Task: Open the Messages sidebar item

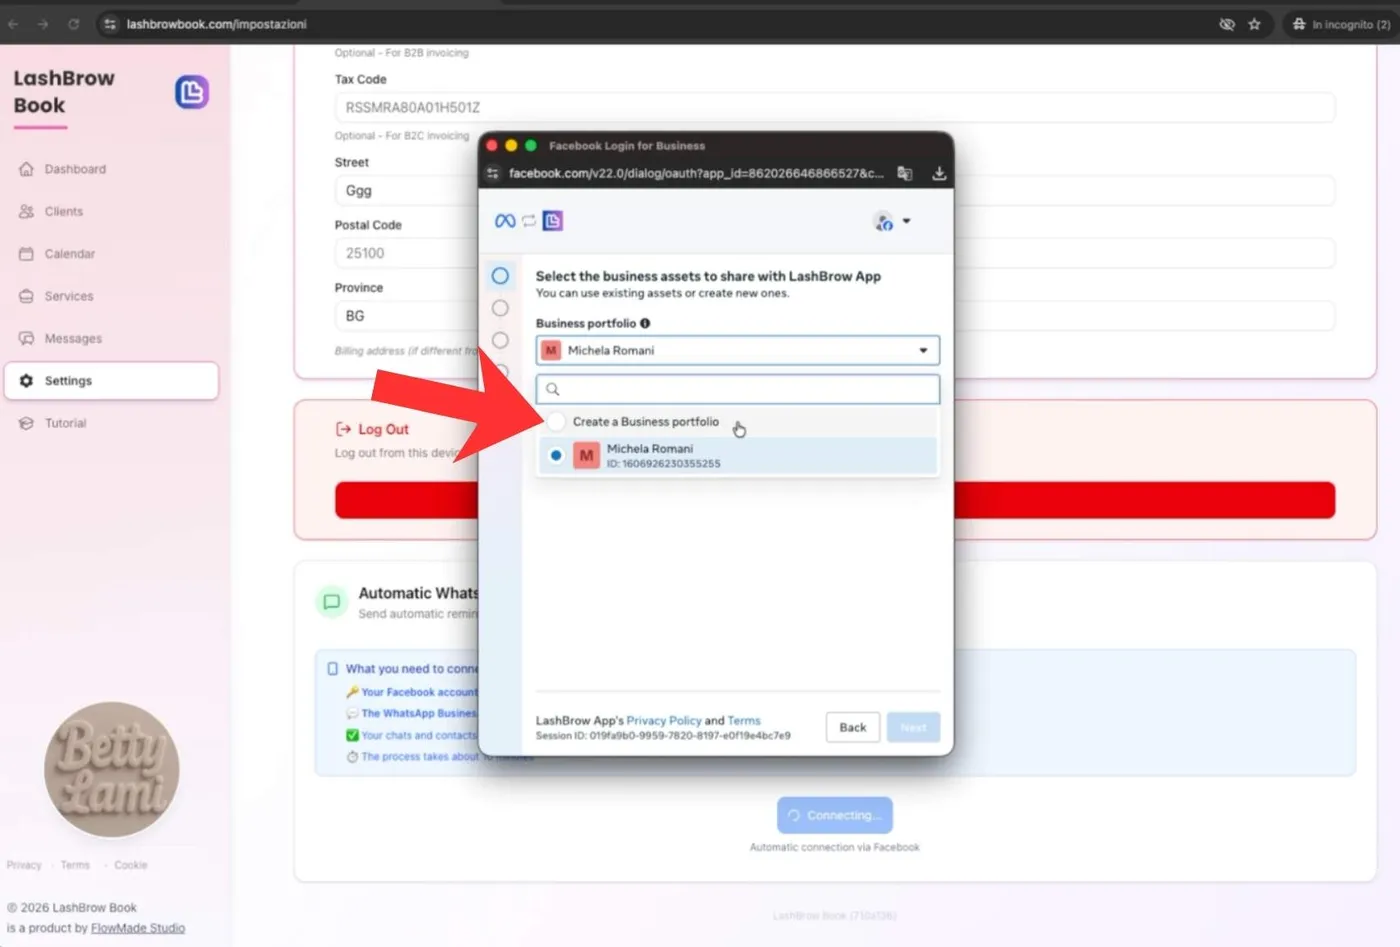Action: point(73,338)
